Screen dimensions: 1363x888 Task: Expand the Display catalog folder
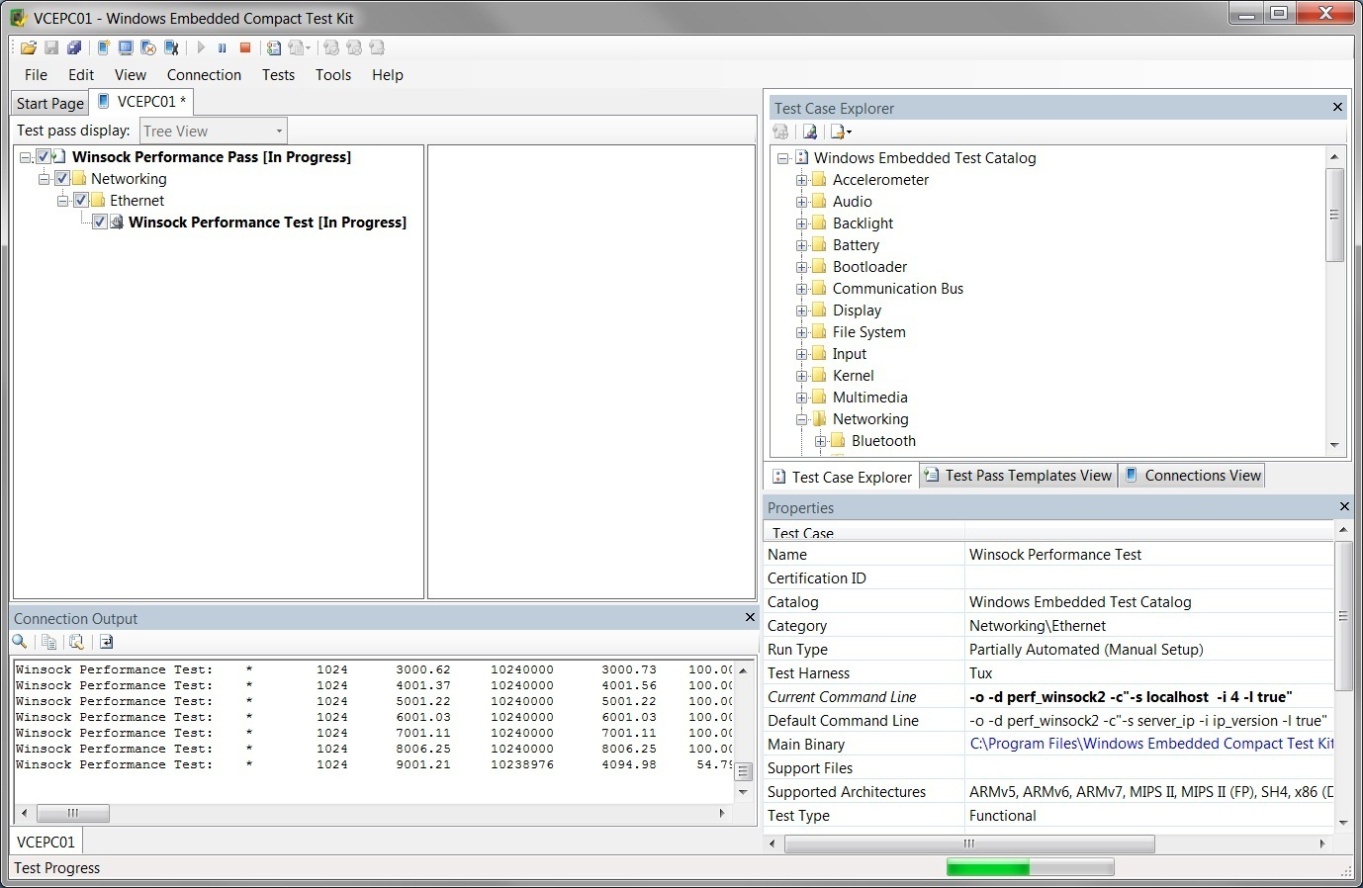(802, 311)
